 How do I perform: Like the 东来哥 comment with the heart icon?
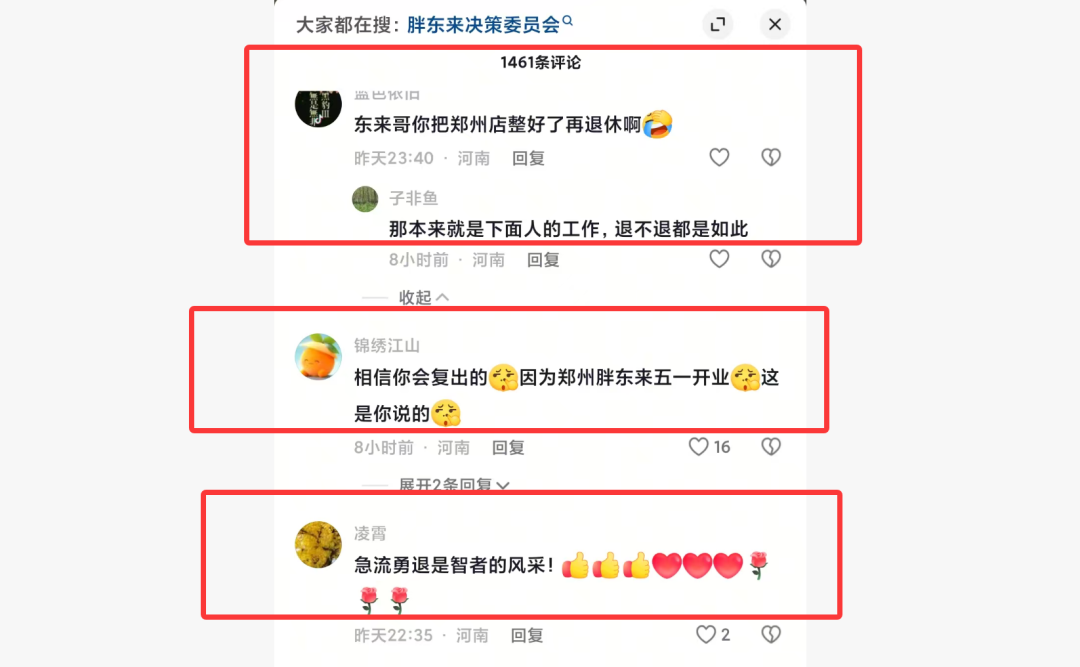(x=719, y=158)
